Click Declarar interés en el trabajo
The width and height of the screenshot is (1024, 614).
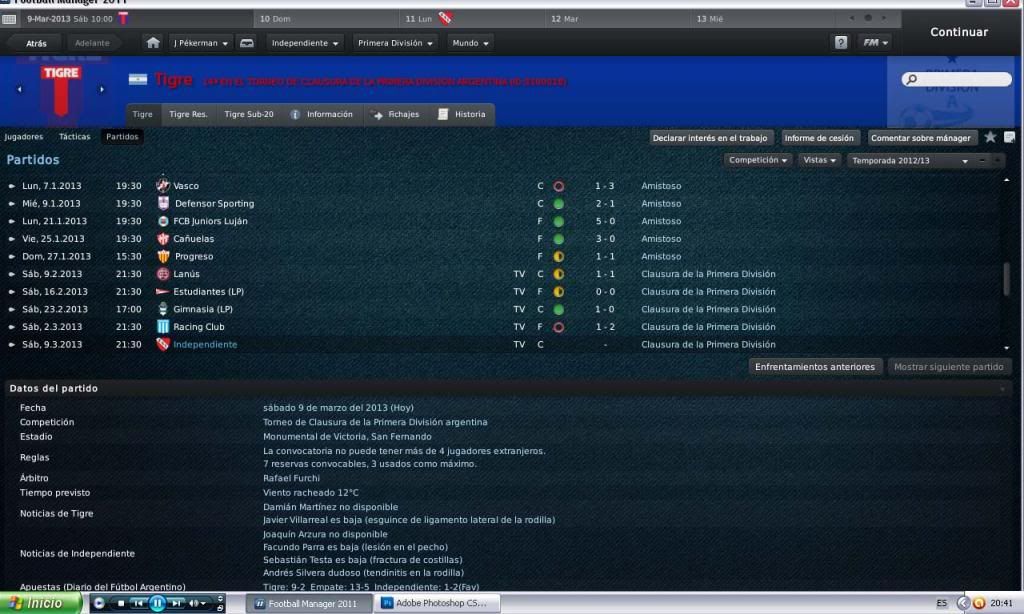(710, 138)
